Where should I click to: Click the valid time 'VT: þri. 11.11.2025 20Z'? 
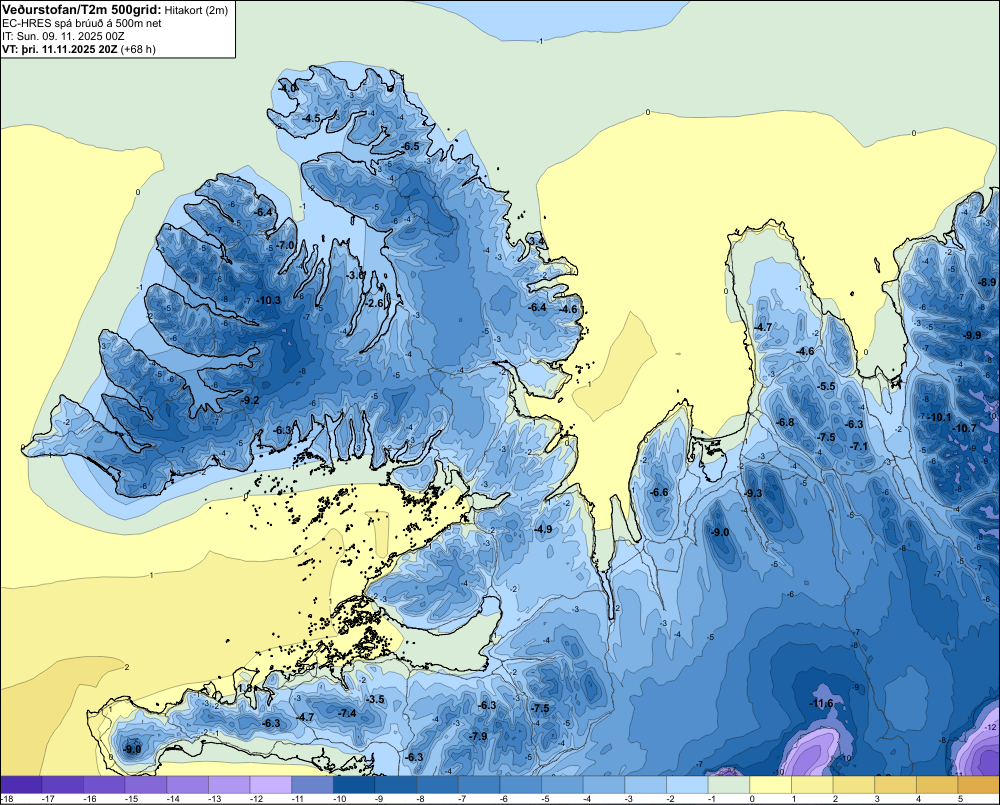pos(60,49)
